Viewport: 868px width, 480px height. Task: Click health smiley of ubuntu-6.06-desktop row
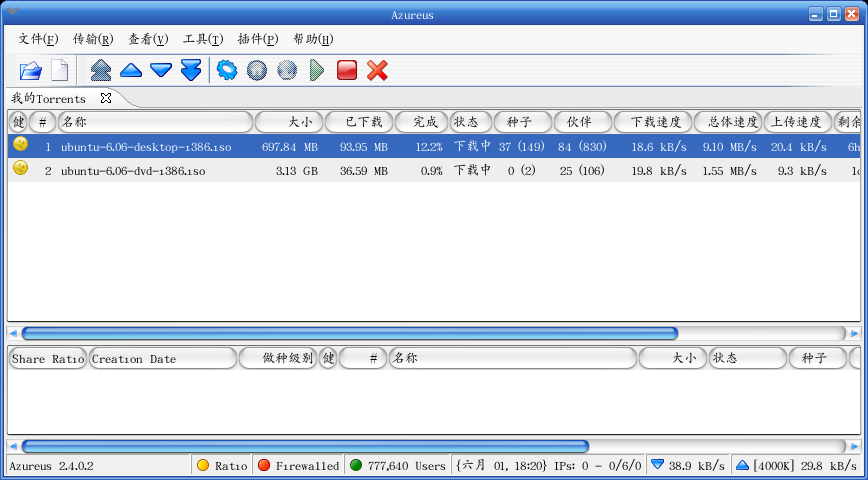point(20,144)
